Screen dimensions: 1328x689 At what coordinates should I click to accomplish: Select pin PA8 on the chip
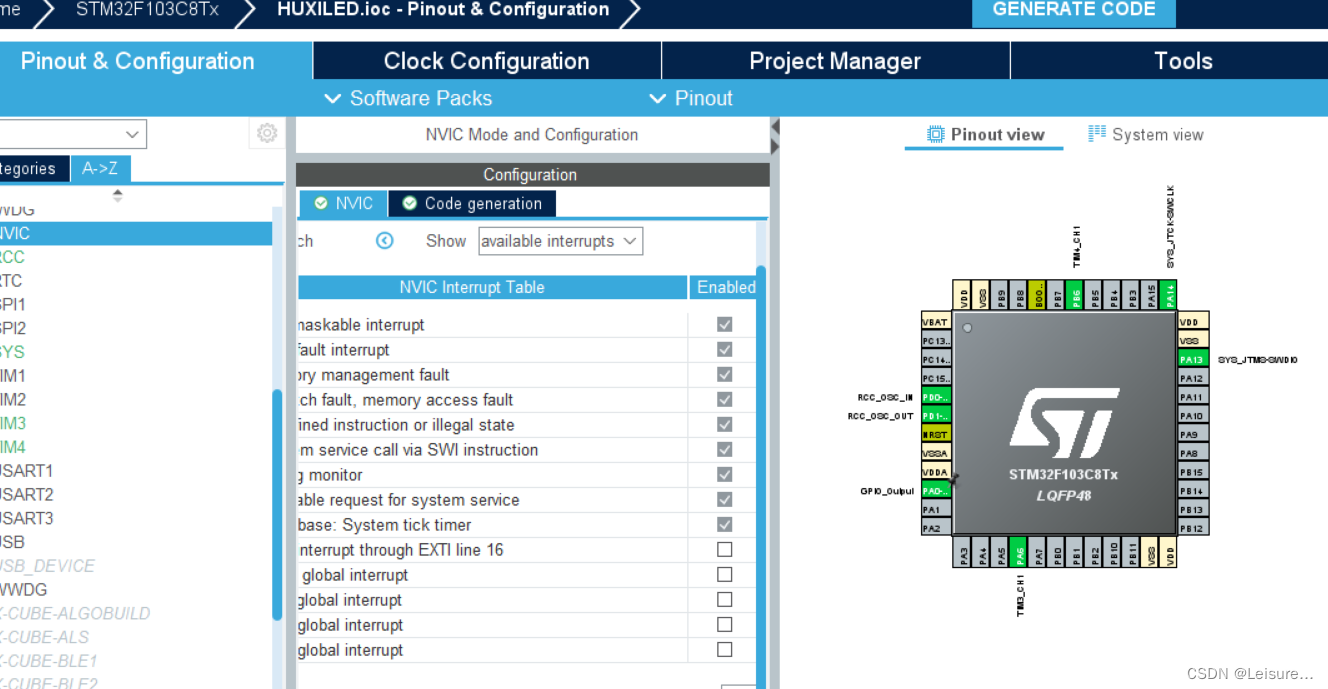1192,453
